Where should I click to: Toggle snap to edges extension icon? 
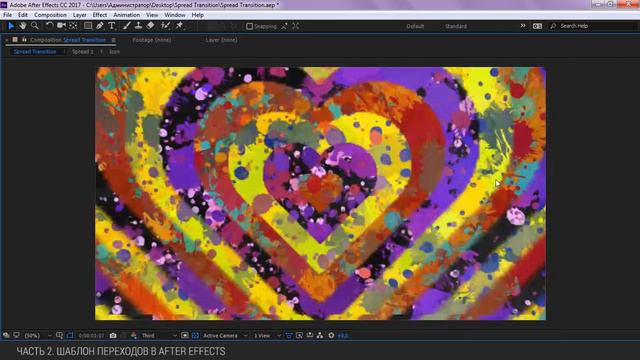click(284, 27)
